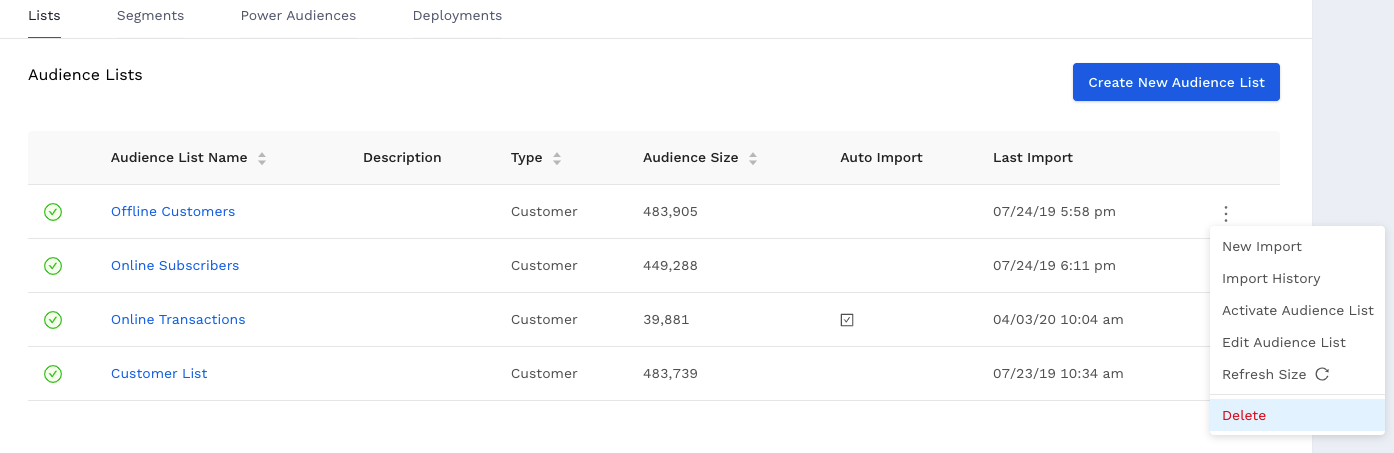Click the green status check for Customer List
1394x453 pixels.
53,374
